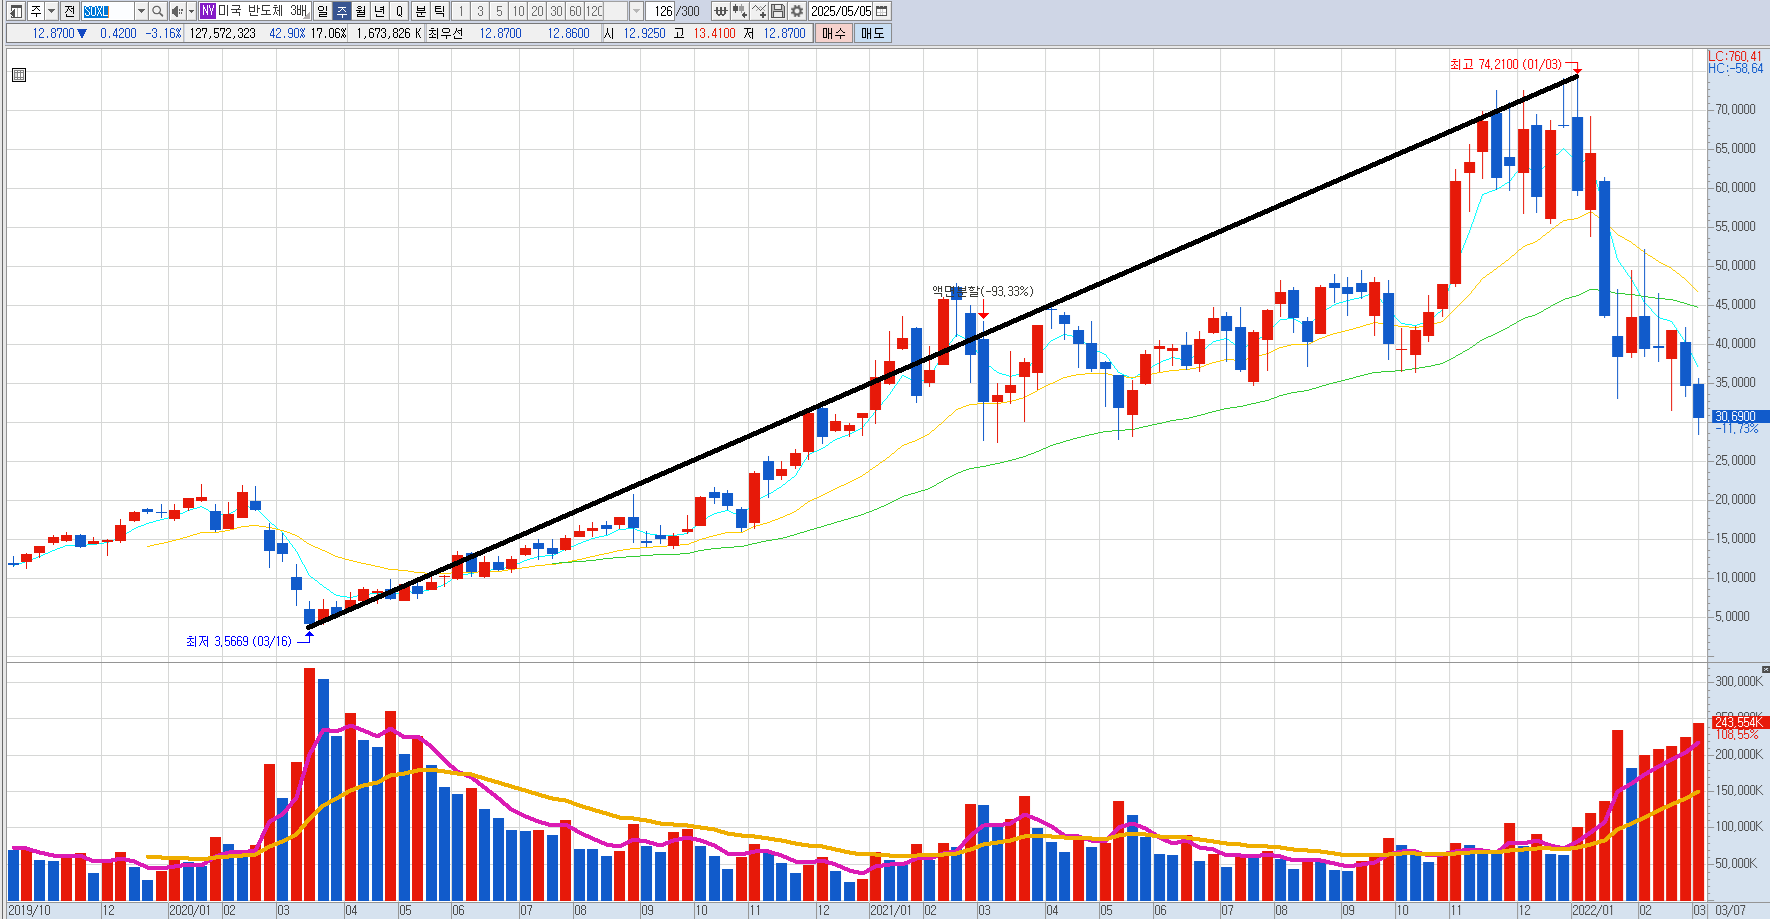Viewport: 1770px width, 919px height.
Task: Select the 60 interval button
Action: (575, 11)
